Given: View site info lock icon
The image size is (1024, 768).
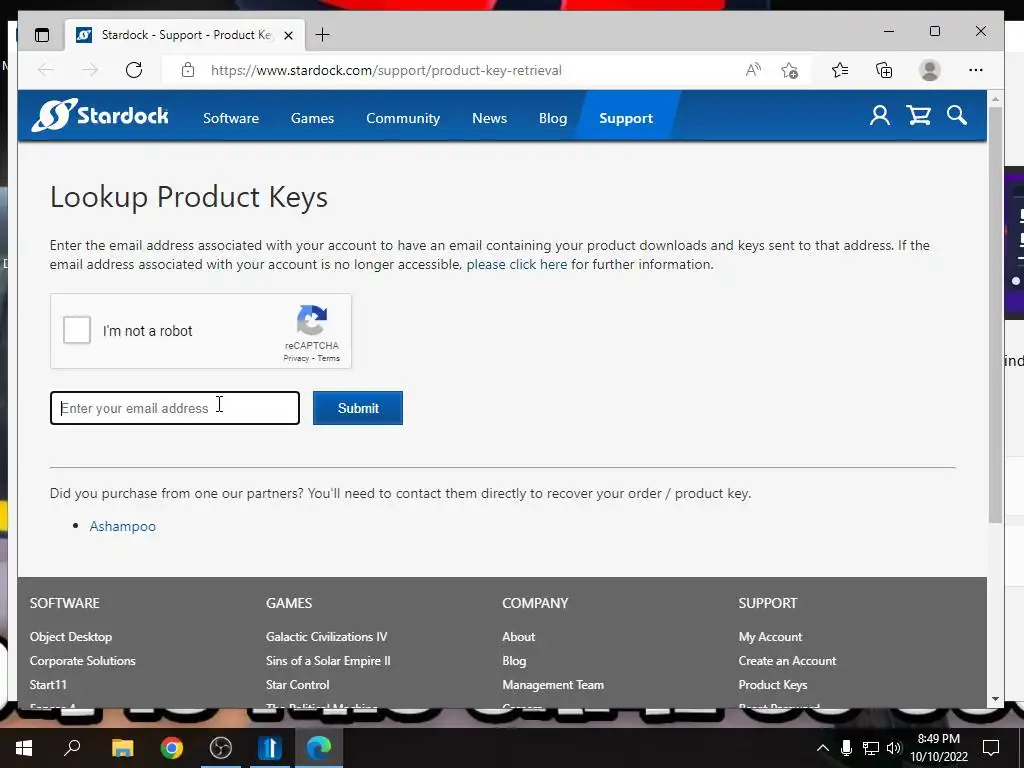Looking at the screenshot, I should point(188,70).
